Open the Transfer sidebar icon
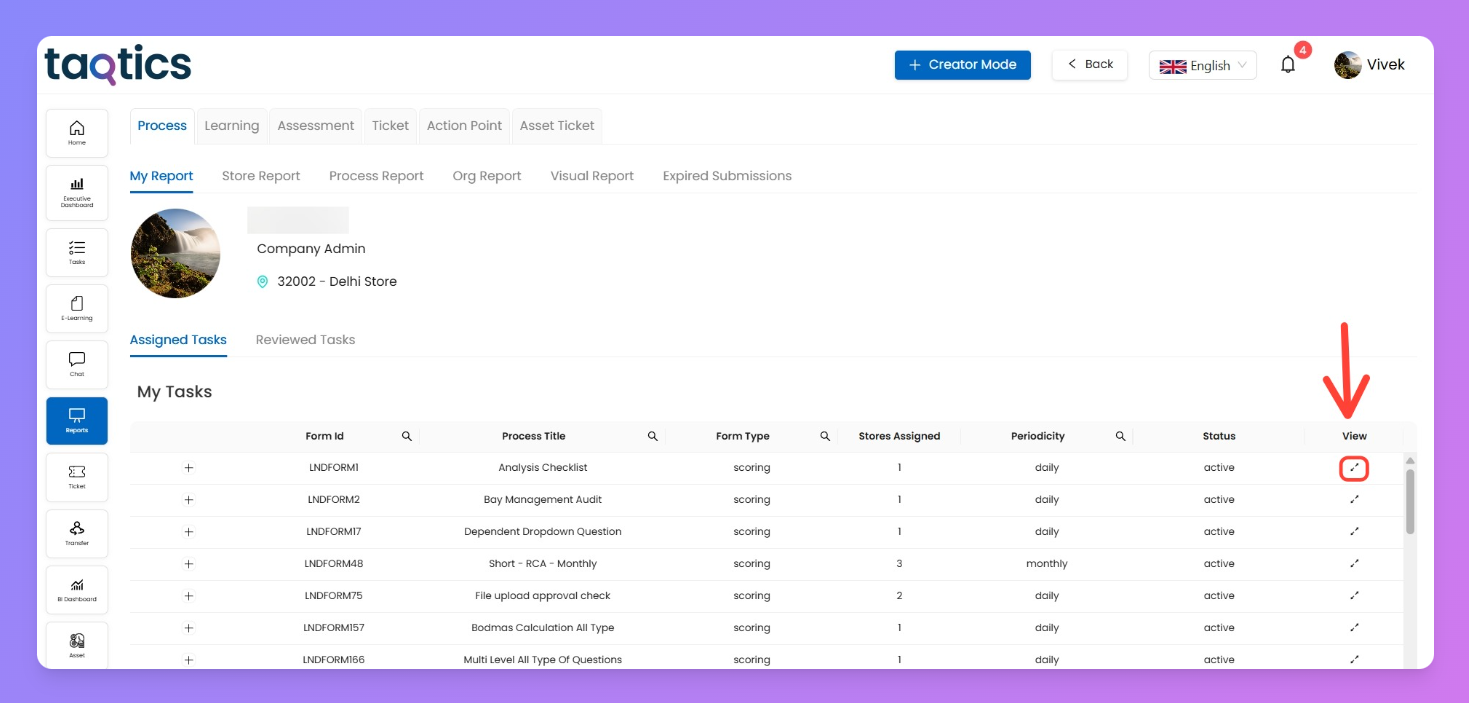 tap(77, 533)
